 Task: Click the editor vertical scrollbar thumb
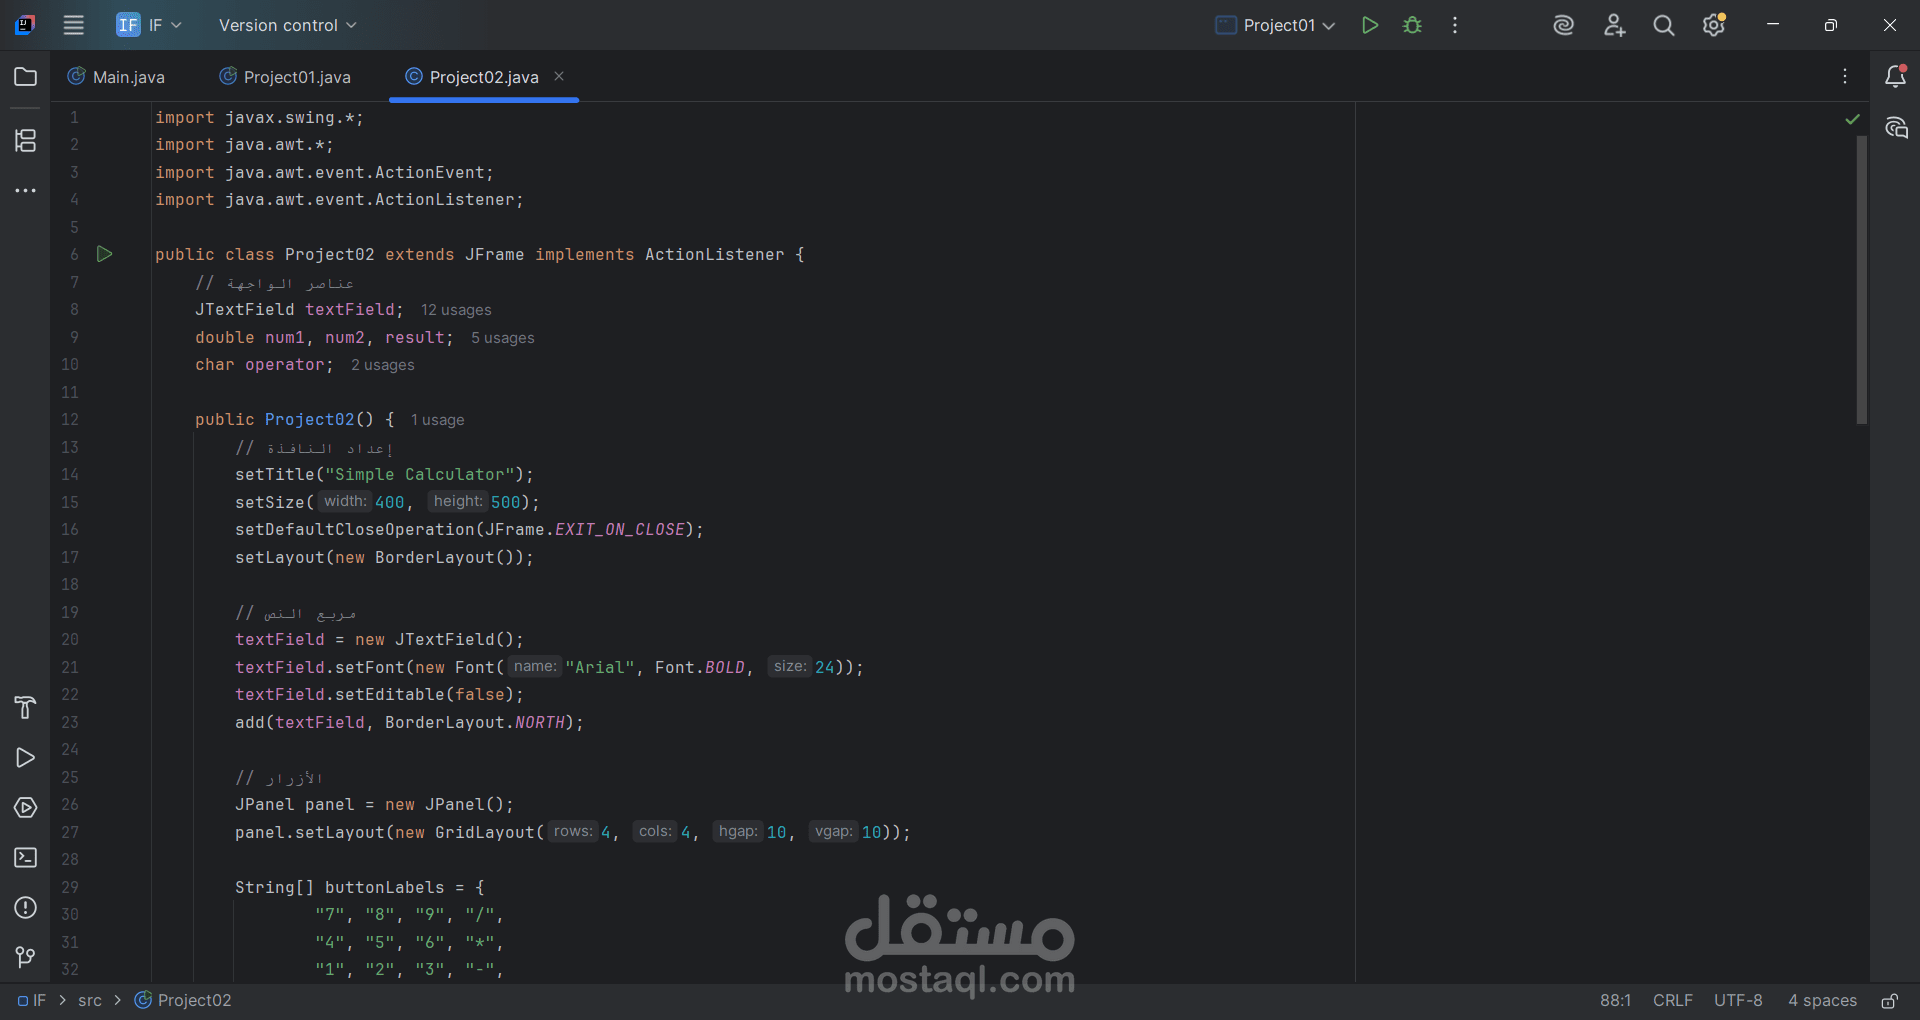[x=1861, y=280]
